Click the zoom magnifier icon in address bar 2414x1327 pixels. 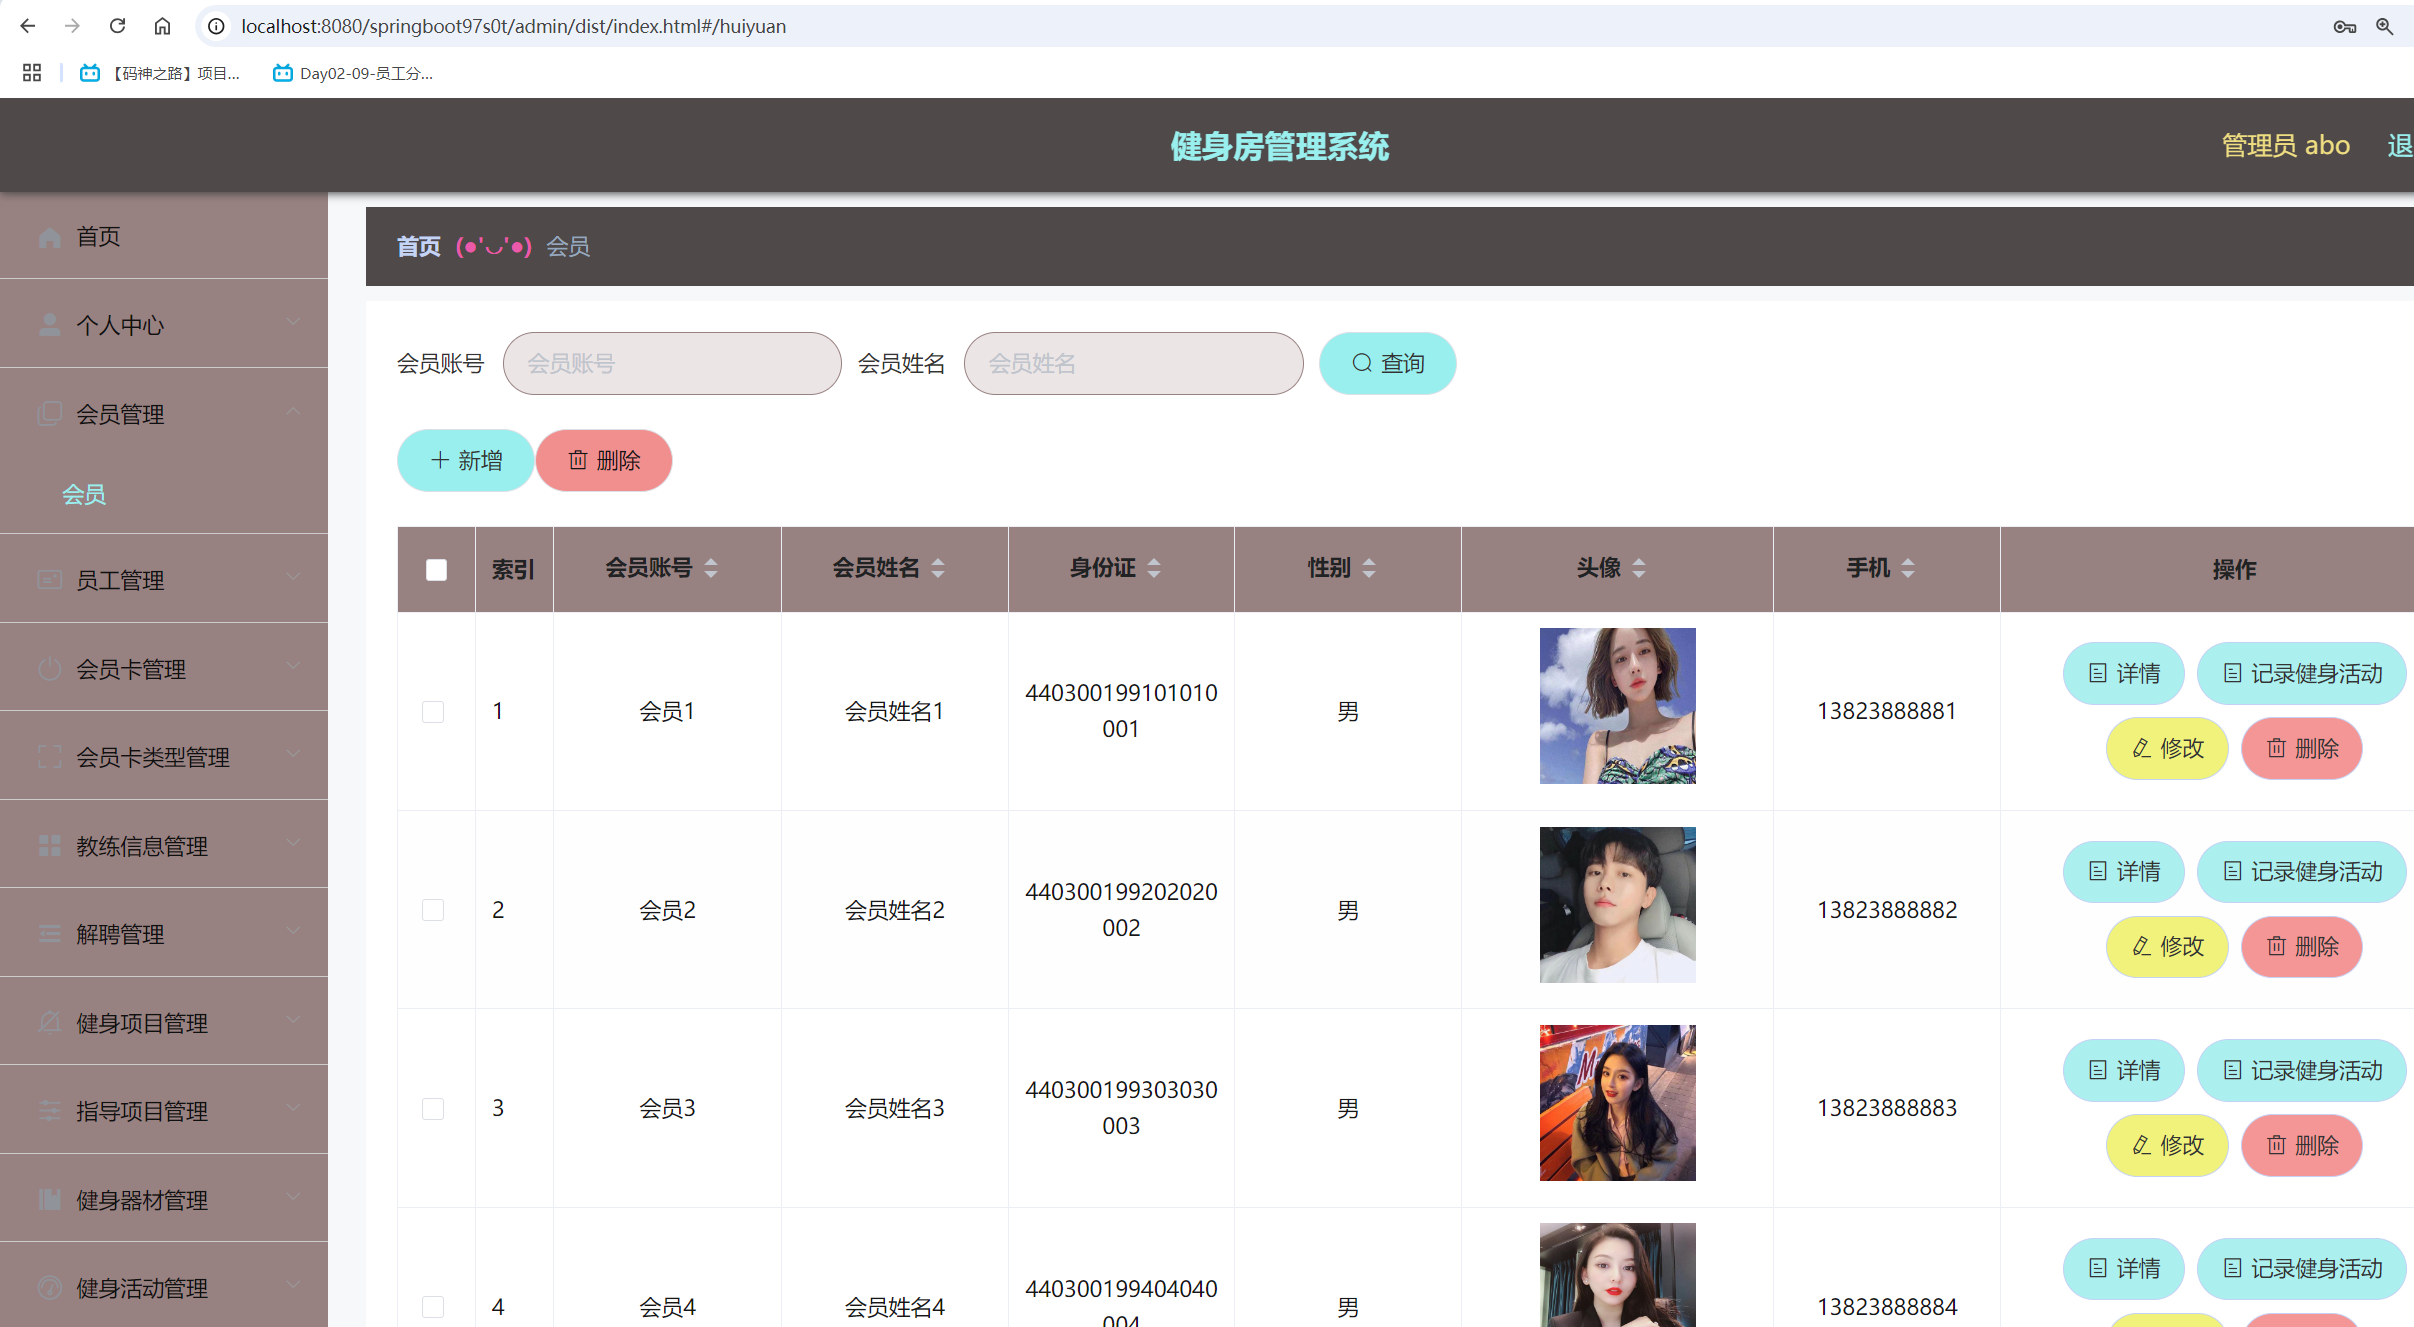click(x=2385, y=26)
